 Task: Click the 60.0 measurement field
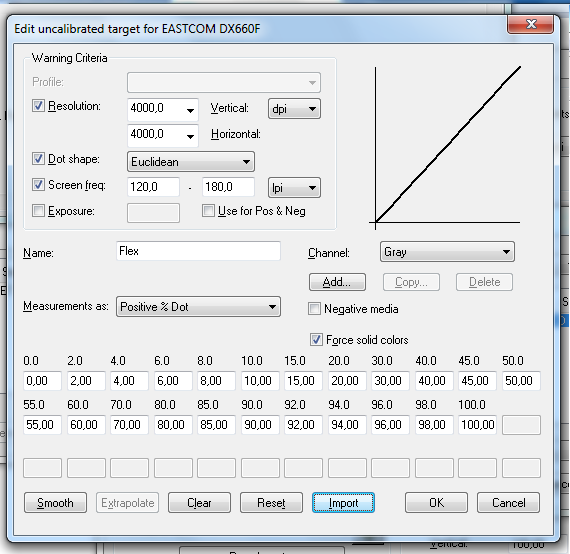(86, 425)
